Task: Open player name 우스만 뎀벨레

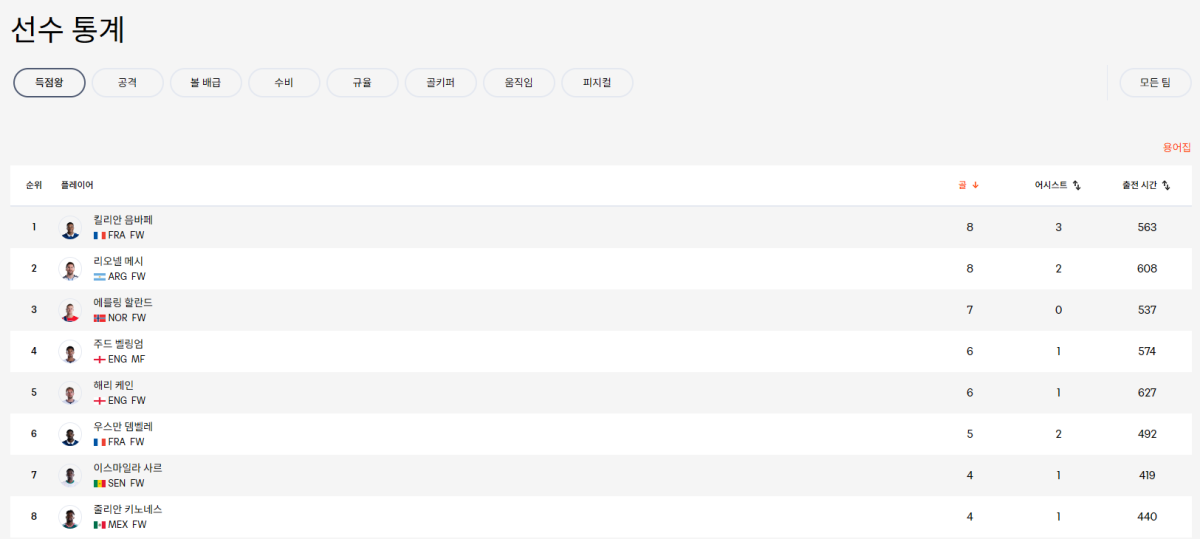Action: coord(123,426)
